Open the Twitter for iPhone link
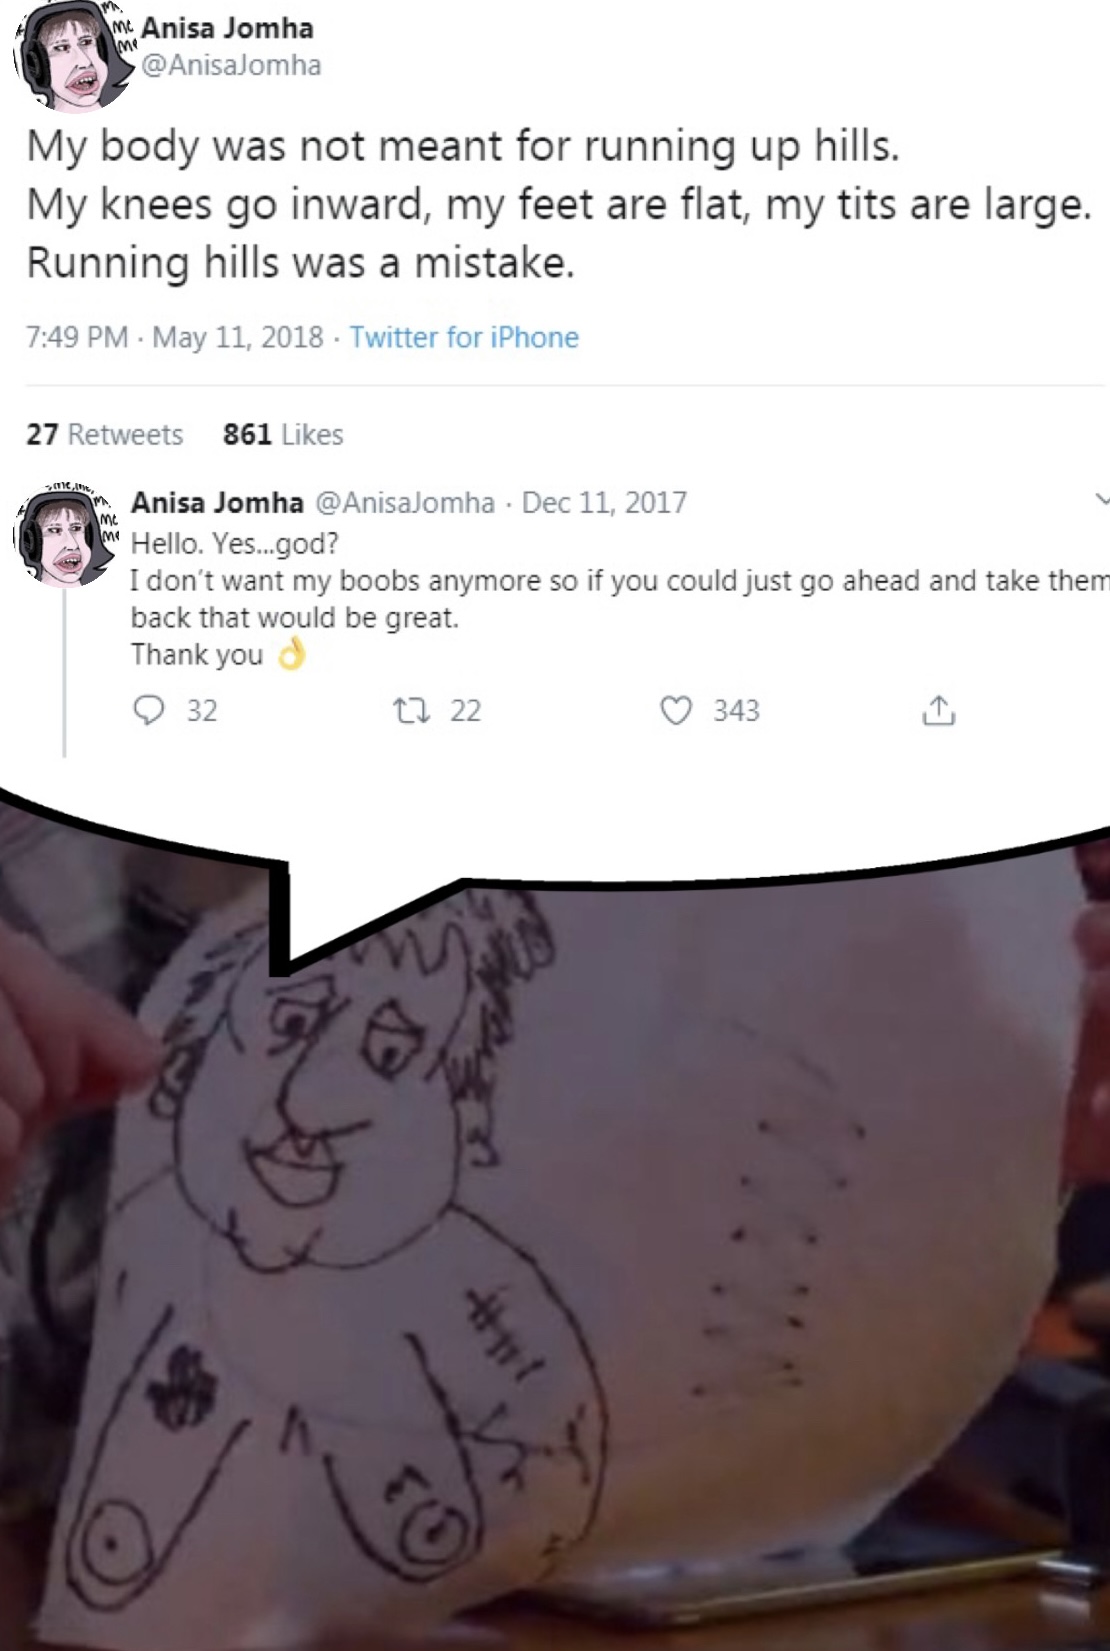1110x1651 pixels. (x=464, y=337)
